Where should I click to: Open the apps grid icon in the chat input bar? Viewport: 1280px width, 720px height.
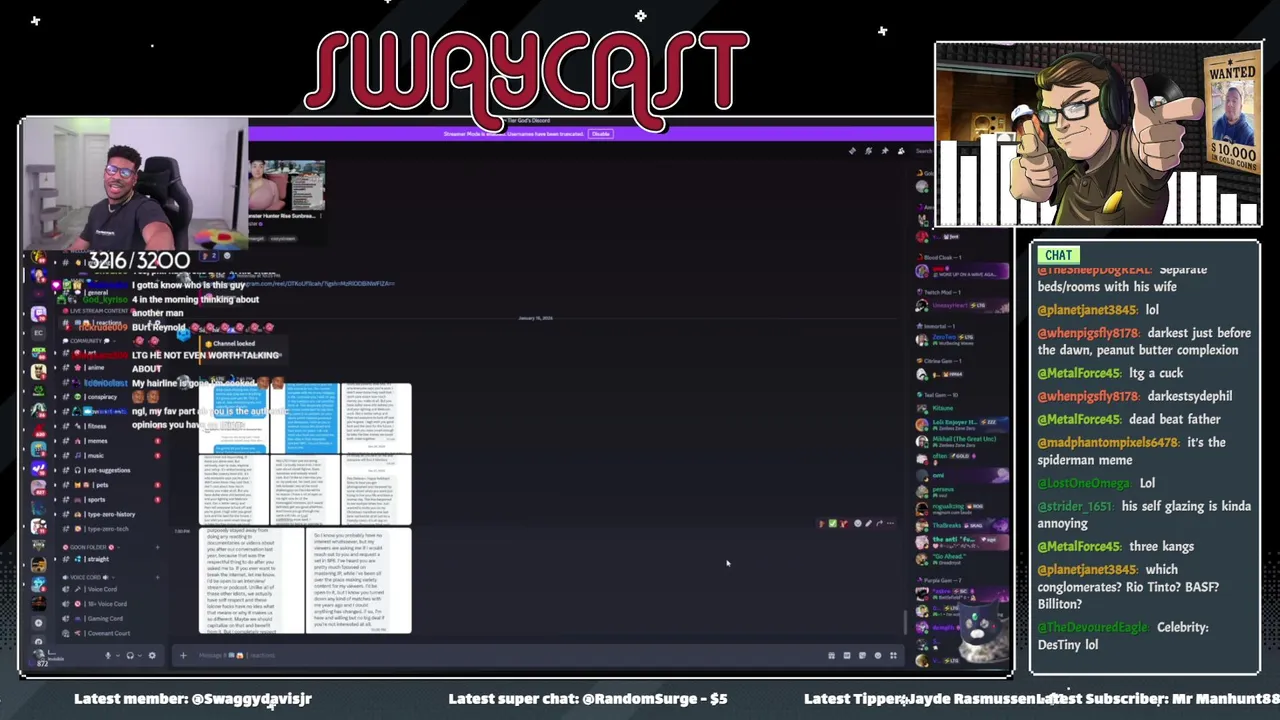point(893,656)
